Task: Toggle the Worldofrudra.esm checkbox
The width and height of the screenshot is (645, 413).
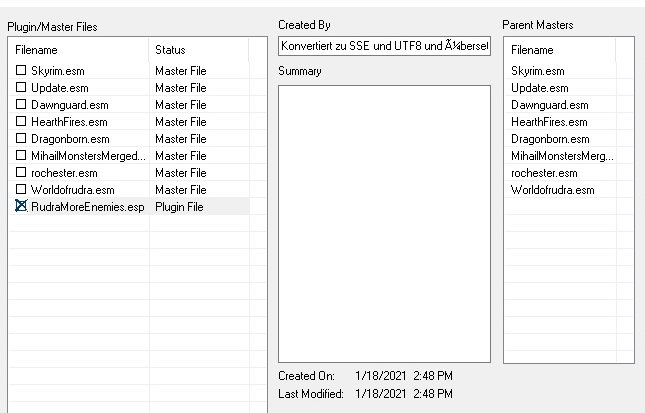Action: (21, 190)
